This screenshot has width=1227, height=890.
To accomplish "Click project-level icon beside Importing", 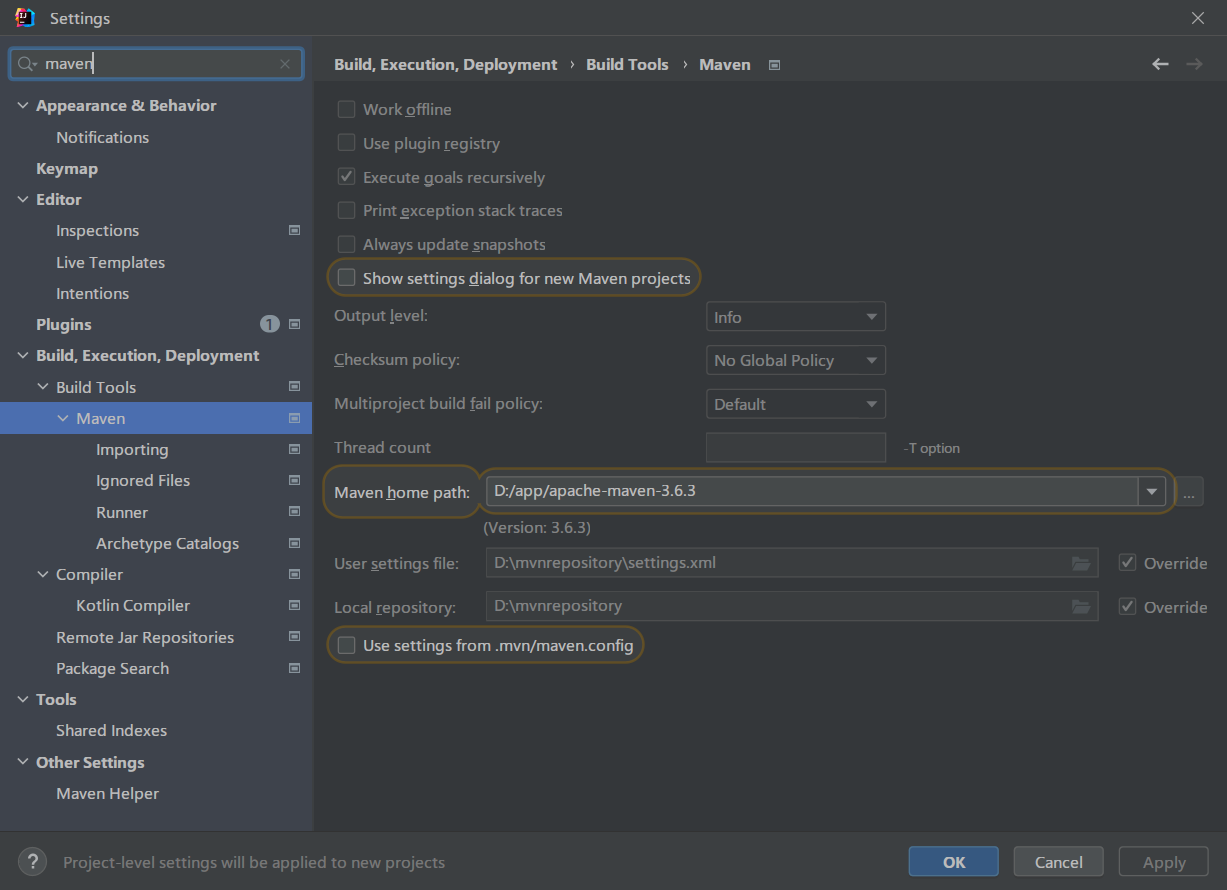I will click(294, 449).
